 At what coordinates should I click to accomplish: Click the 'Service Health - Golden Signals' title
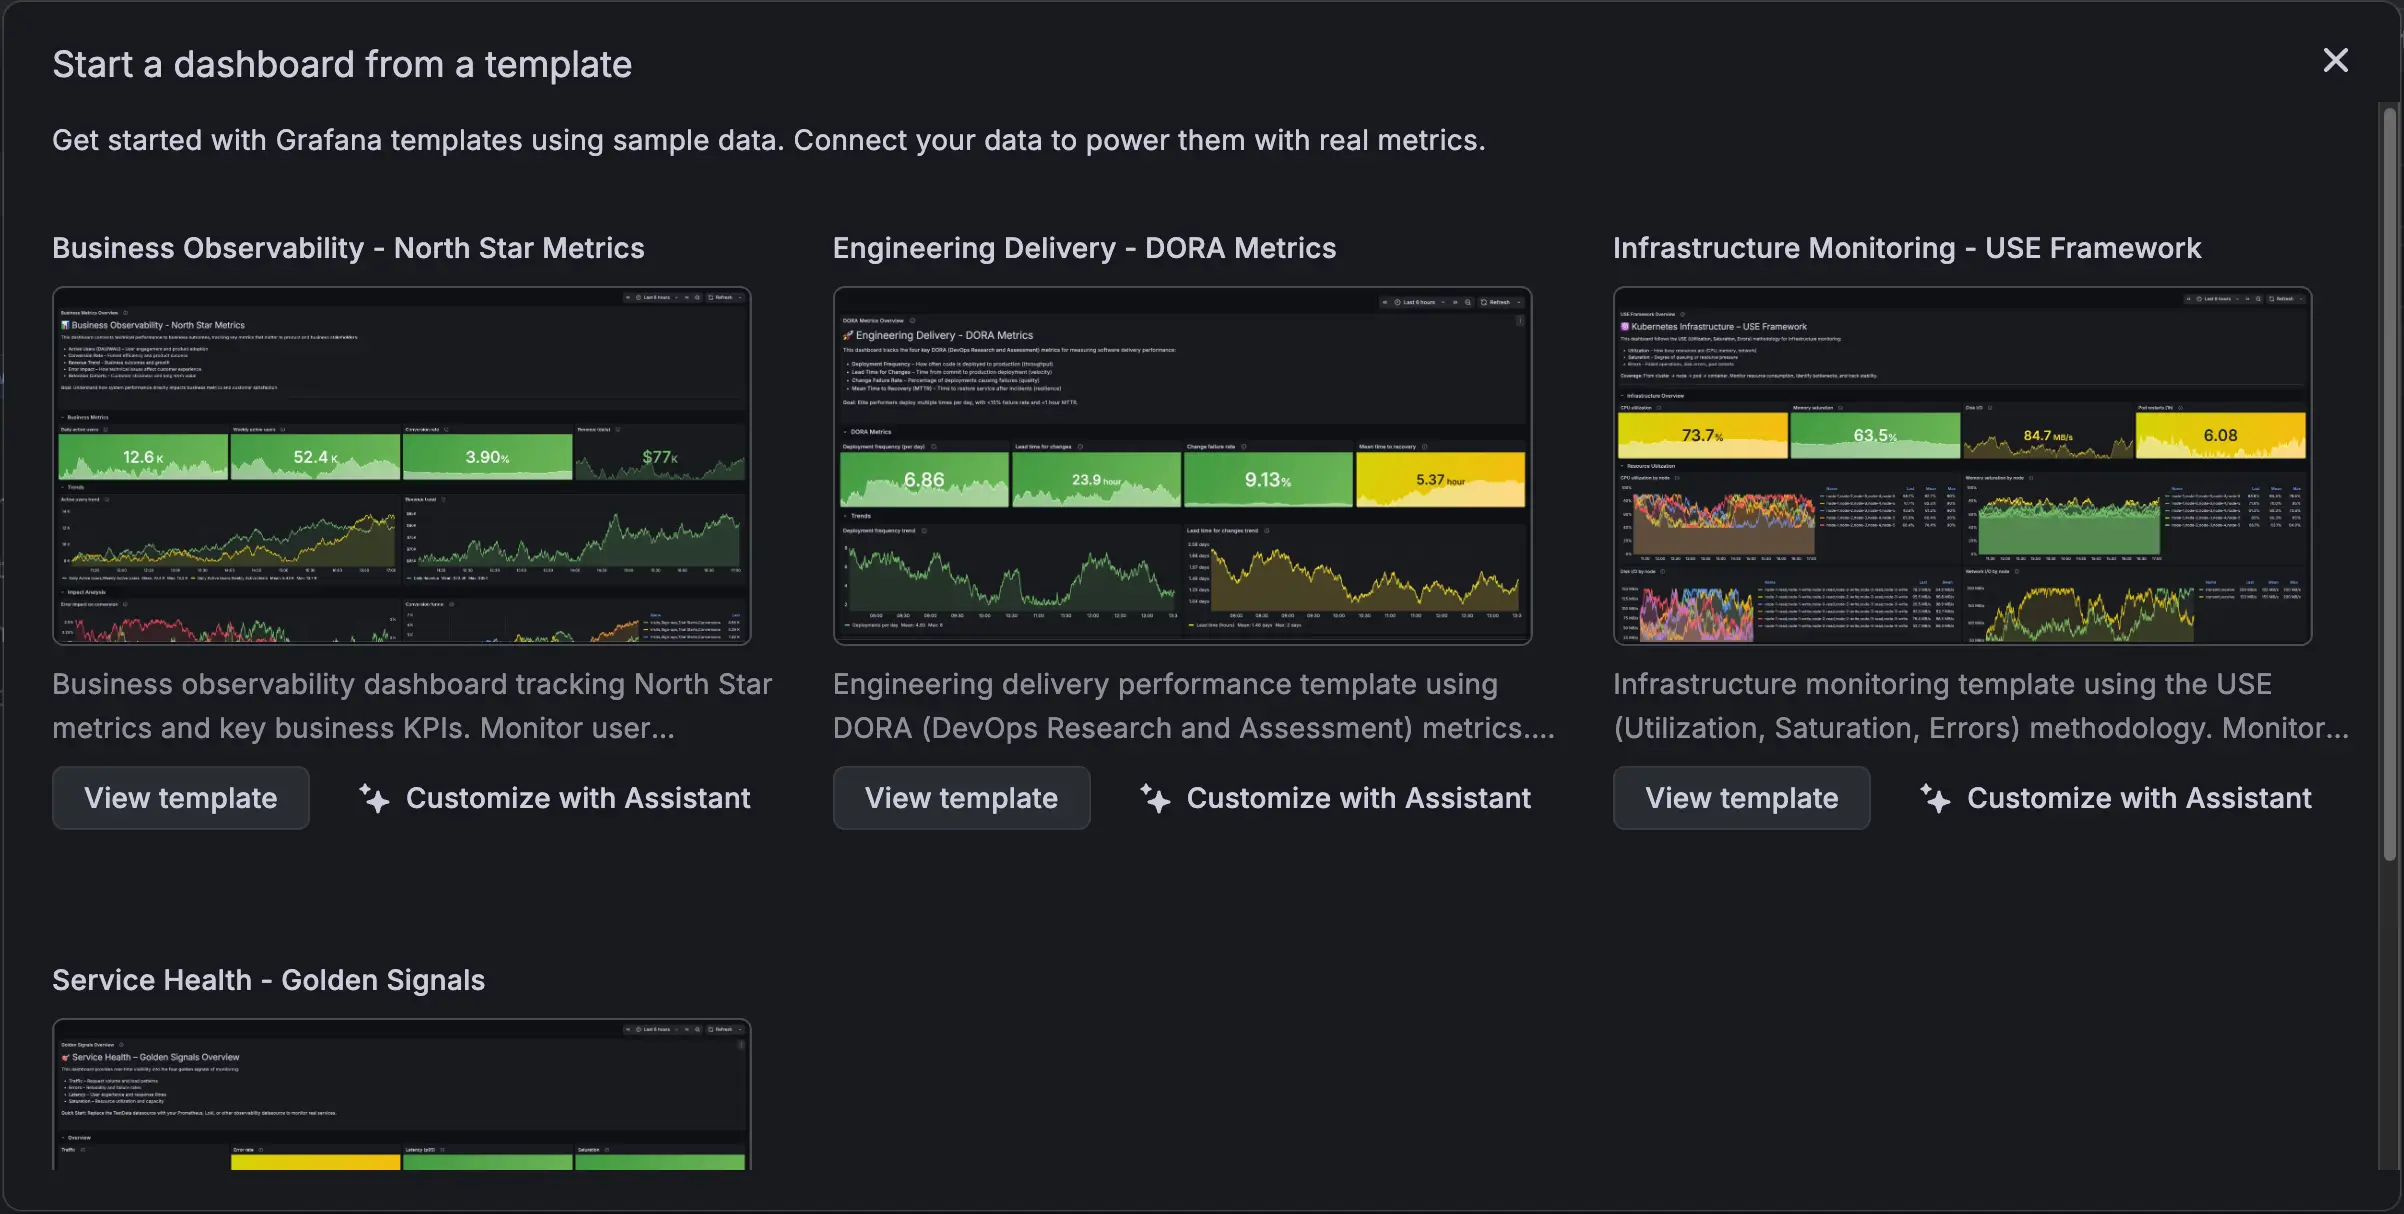tap(268, 980)
